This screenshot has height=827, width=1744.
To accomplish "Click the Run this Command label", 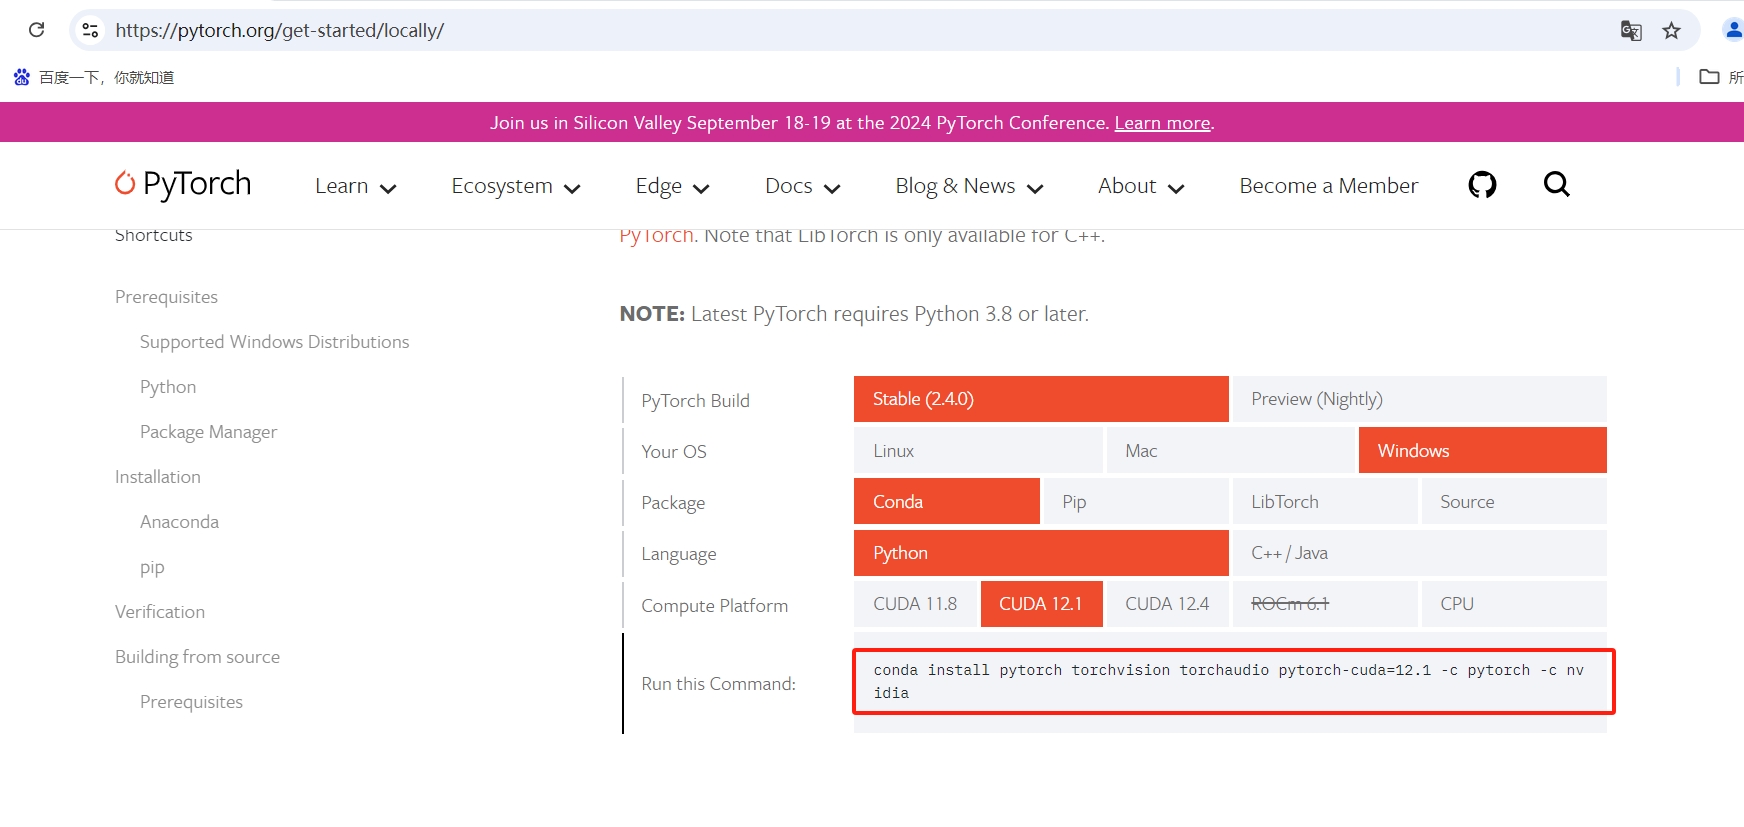I will pyautogui.click(x=718, y=684).
